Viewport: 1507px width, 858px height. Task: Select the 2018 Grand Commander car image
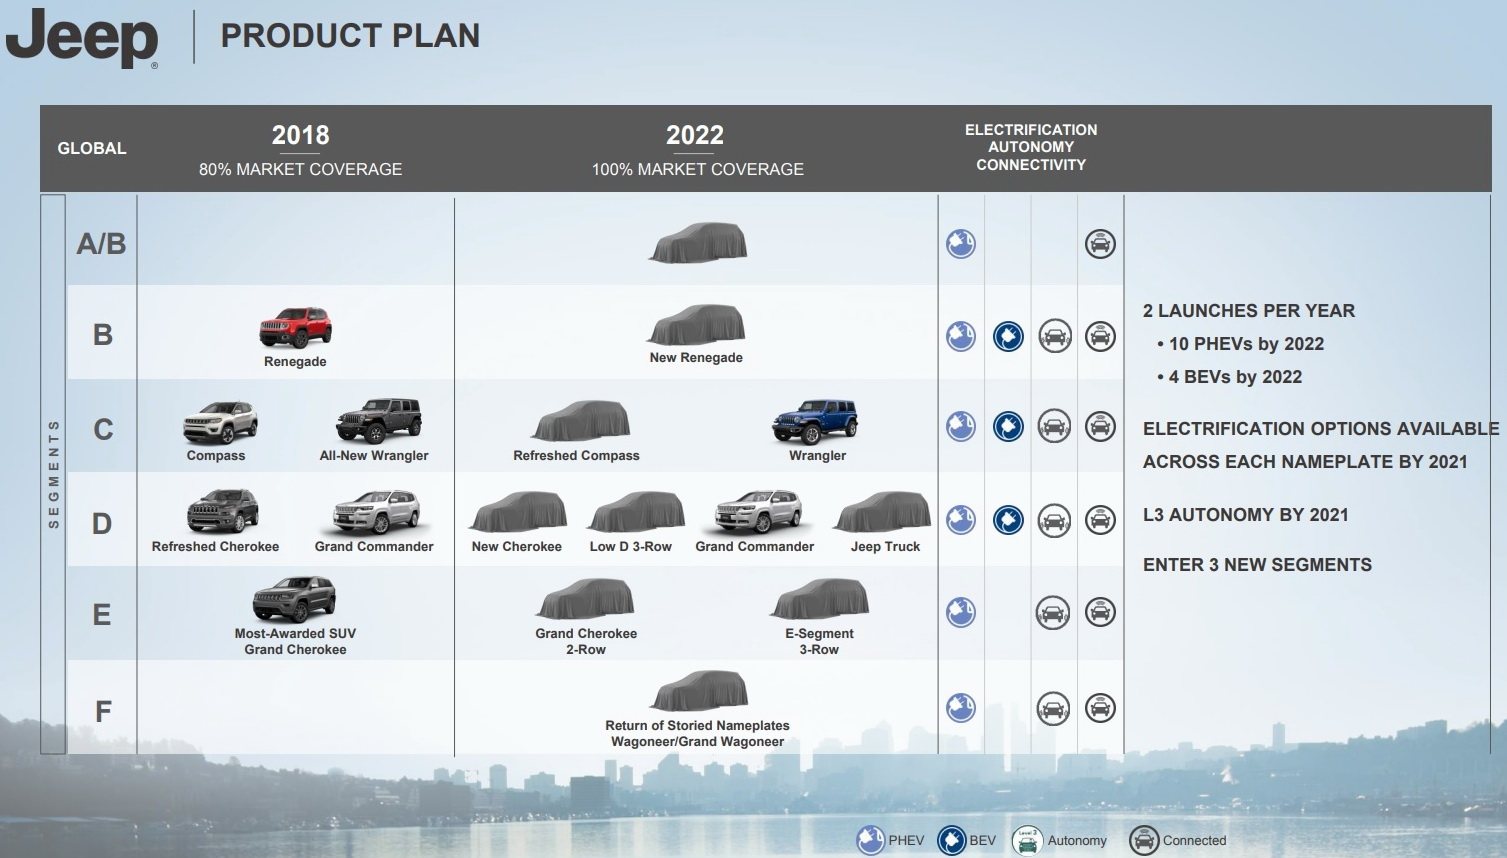click(x=377, y=513)
